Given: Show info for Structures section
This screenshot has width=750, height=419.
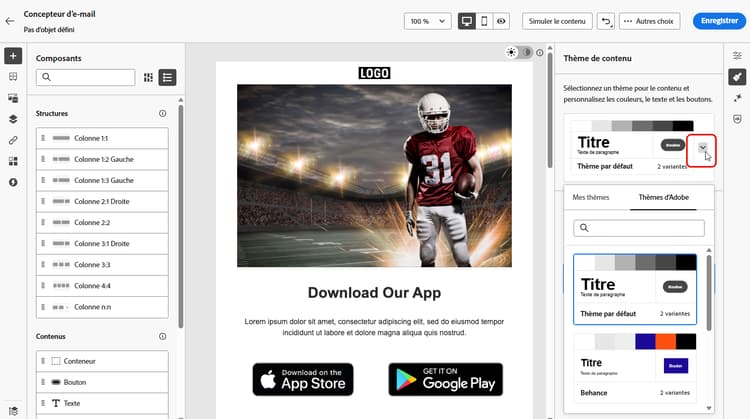Looking at the screenshot, I should click(x=163, y=113).
